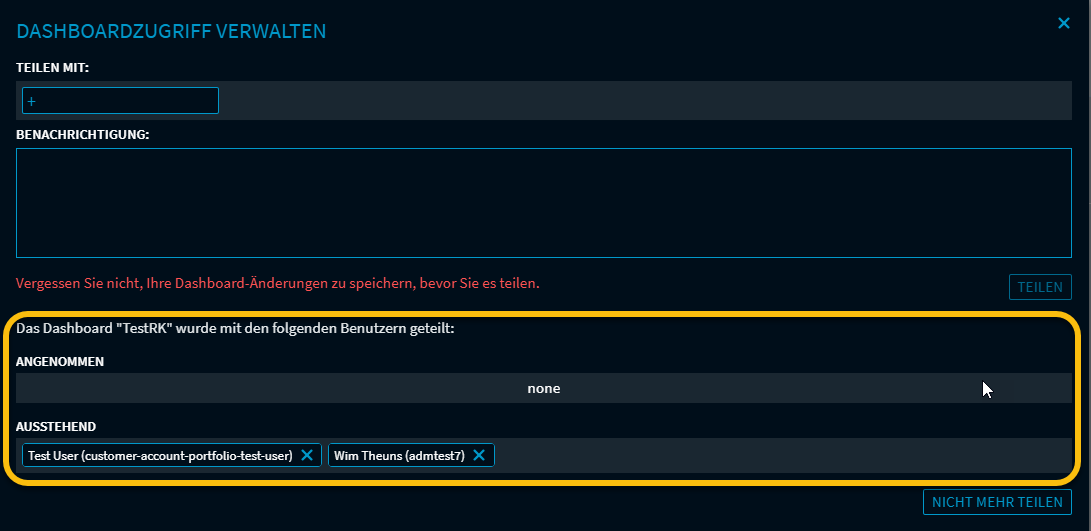Screen dimensions: 1091x531
Task: Select the Wim Theuns (admtest7) tag label
Action: 399,455
